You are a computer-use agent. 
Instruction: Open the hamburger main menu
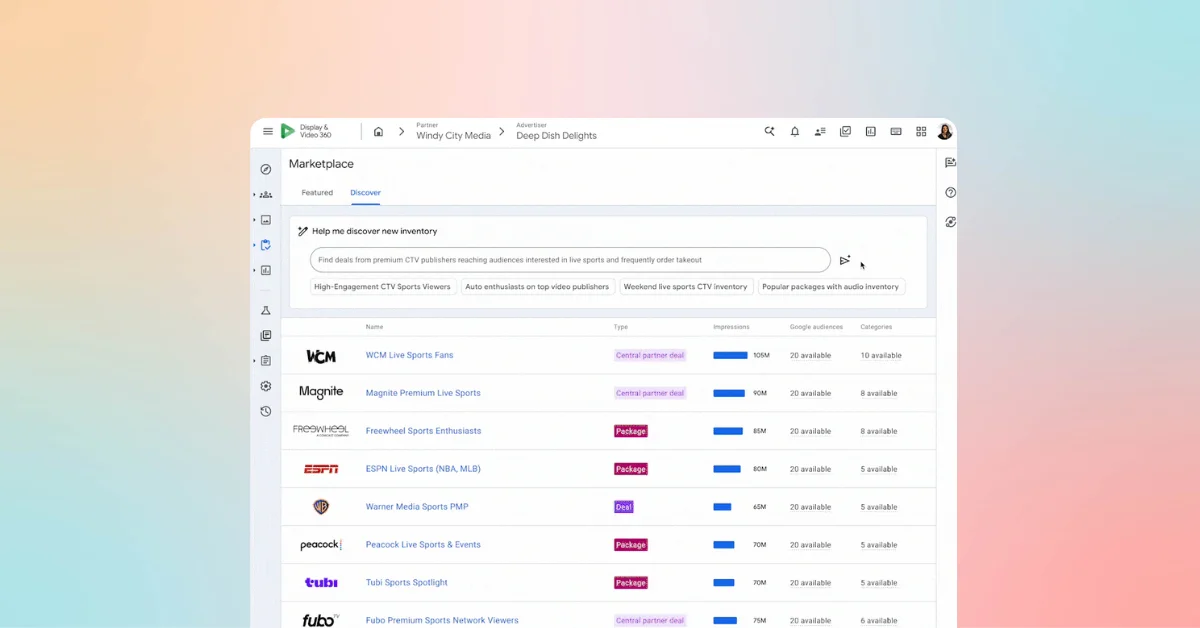268,132
